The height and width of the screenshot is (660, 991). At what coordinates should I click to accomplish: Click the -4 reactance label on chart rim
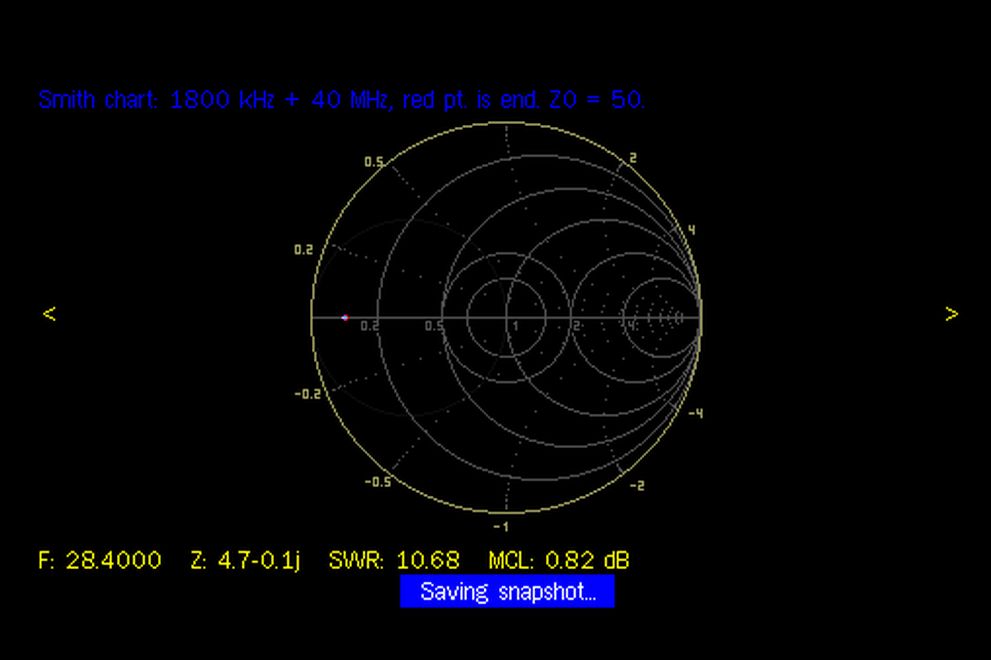[695, 413]
